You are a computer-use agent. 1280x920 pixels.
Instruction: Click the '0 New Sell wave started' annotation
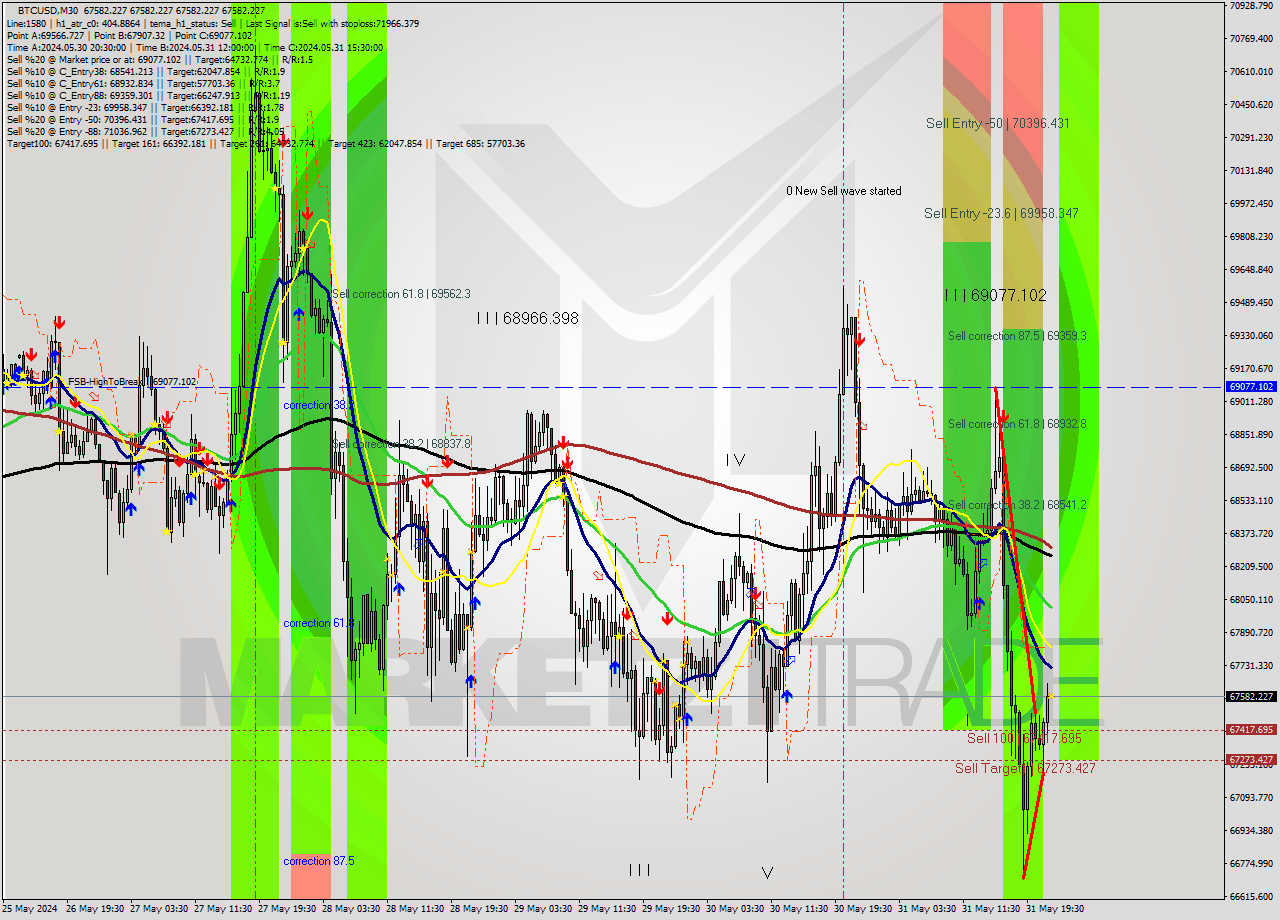pos(843,191)
